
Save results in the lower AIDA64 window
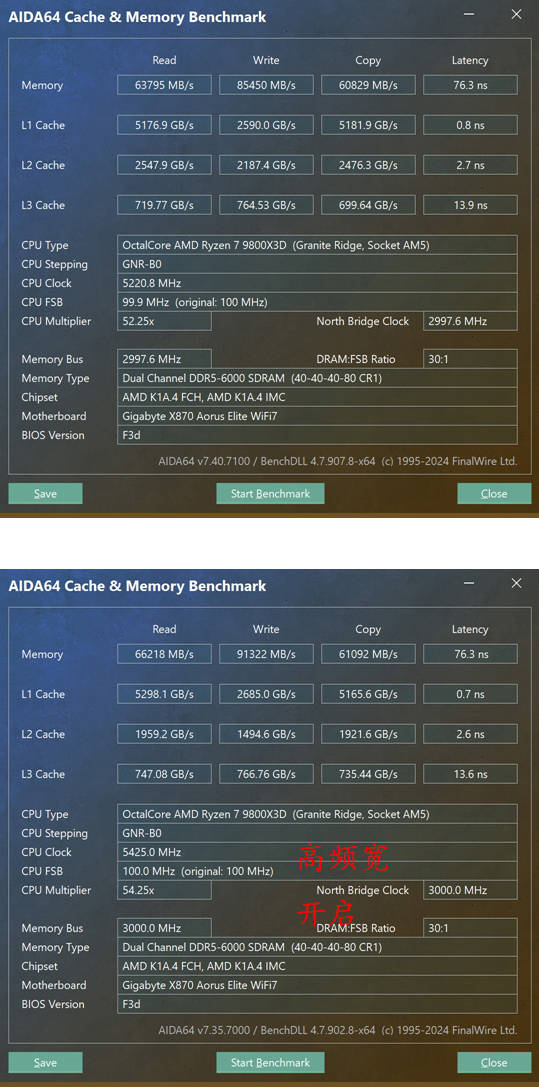tap(45, 1063)
